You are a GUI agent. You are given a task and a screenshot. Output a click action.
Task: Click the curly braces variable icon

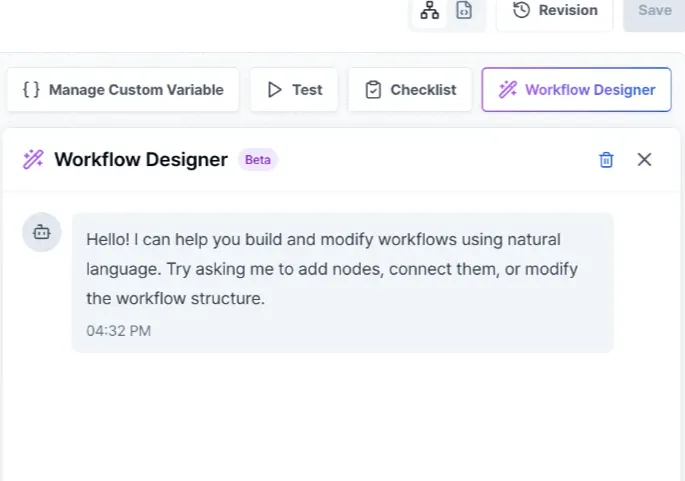pos(31,90)
